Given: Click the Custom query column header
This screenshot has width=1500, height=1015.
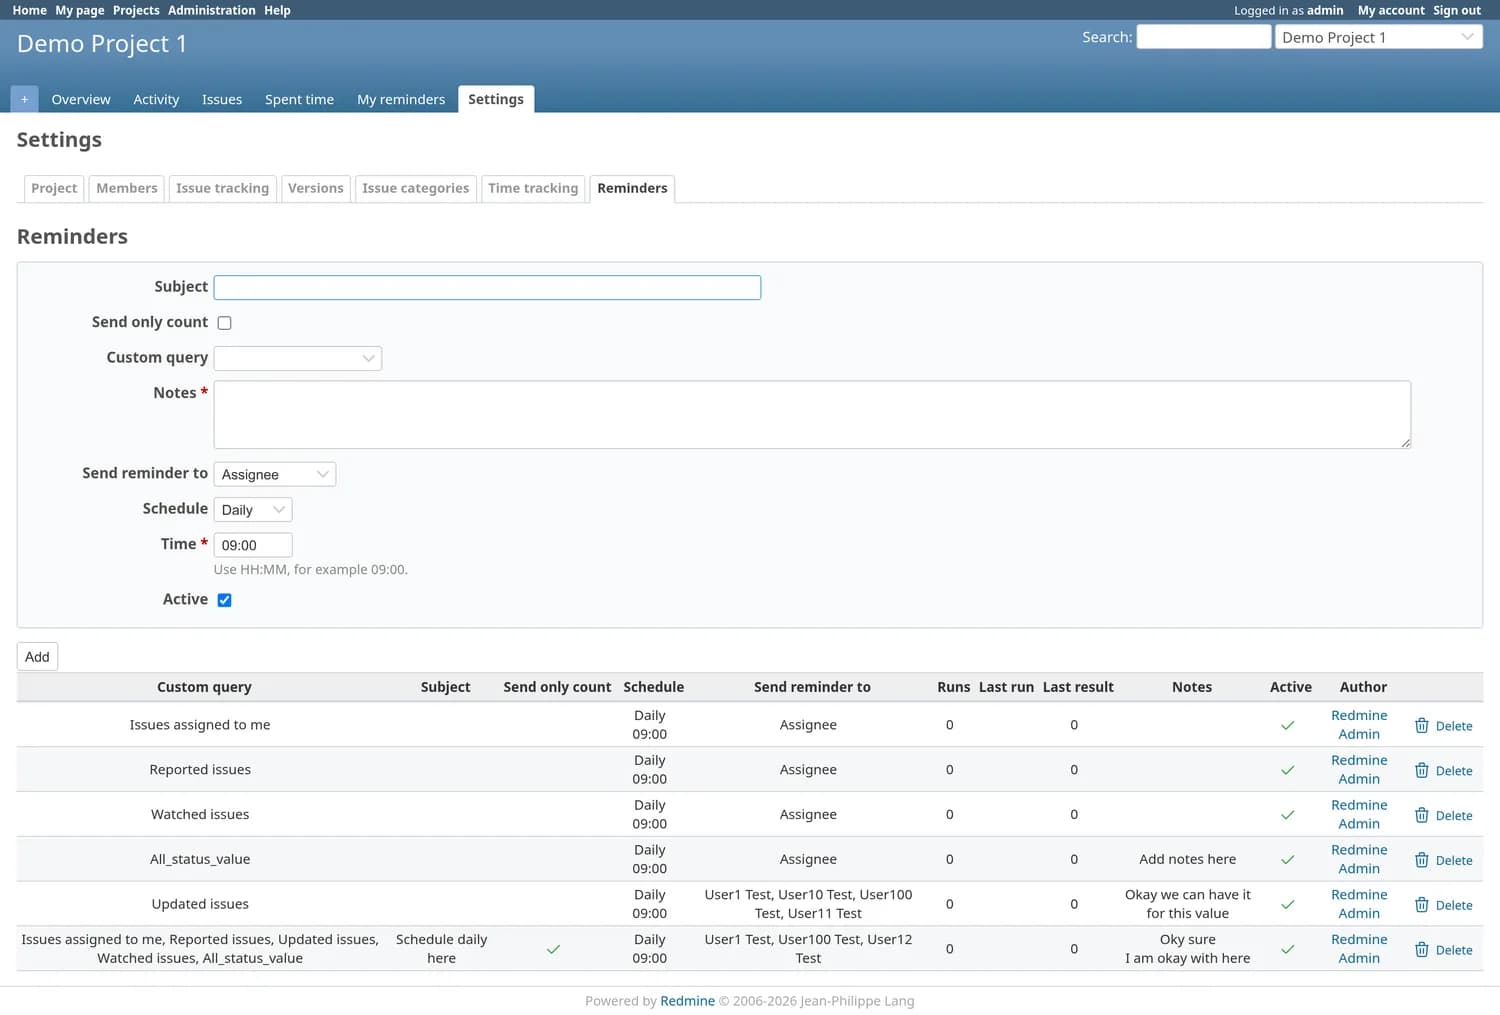Looking at the screenshot, I should point(204,687).
